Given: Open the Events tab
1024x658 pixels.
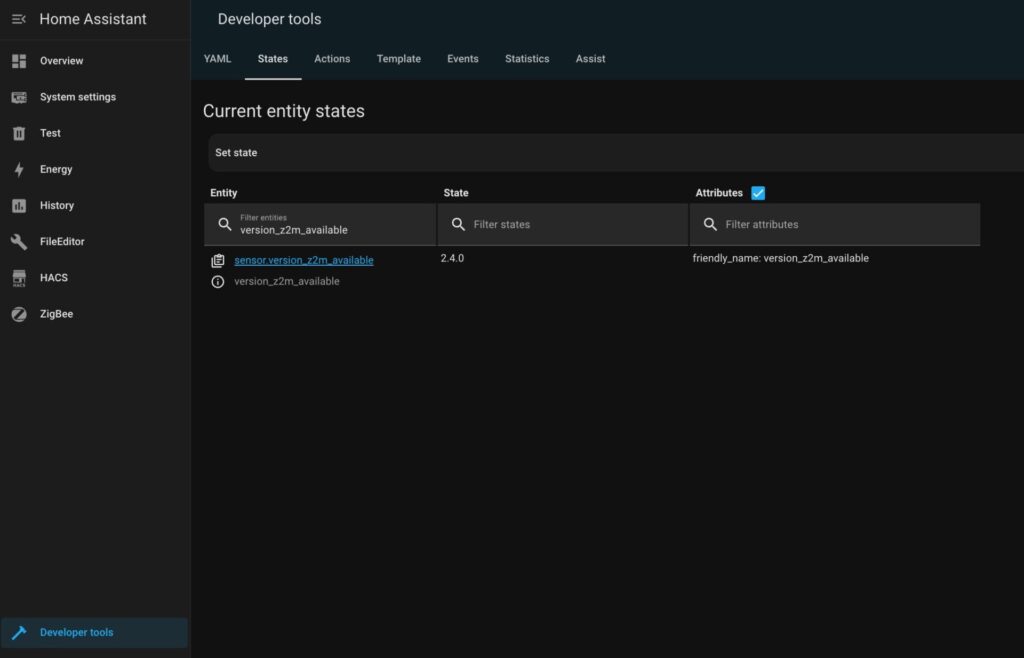Looking at the screenshot, I should [x=463, y=59].
